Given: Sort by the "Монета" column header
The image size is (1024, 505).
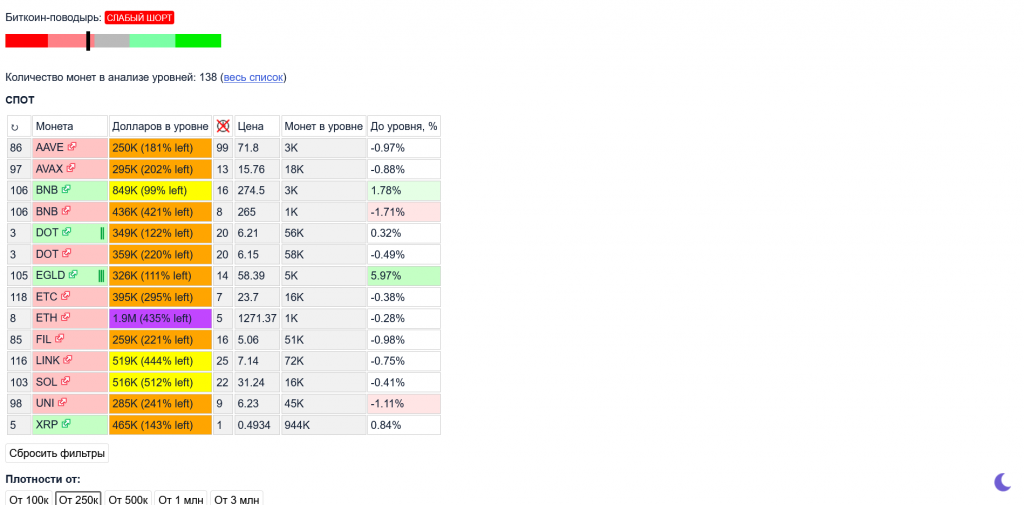Looking at the screenshot, I should coord(54,126).
